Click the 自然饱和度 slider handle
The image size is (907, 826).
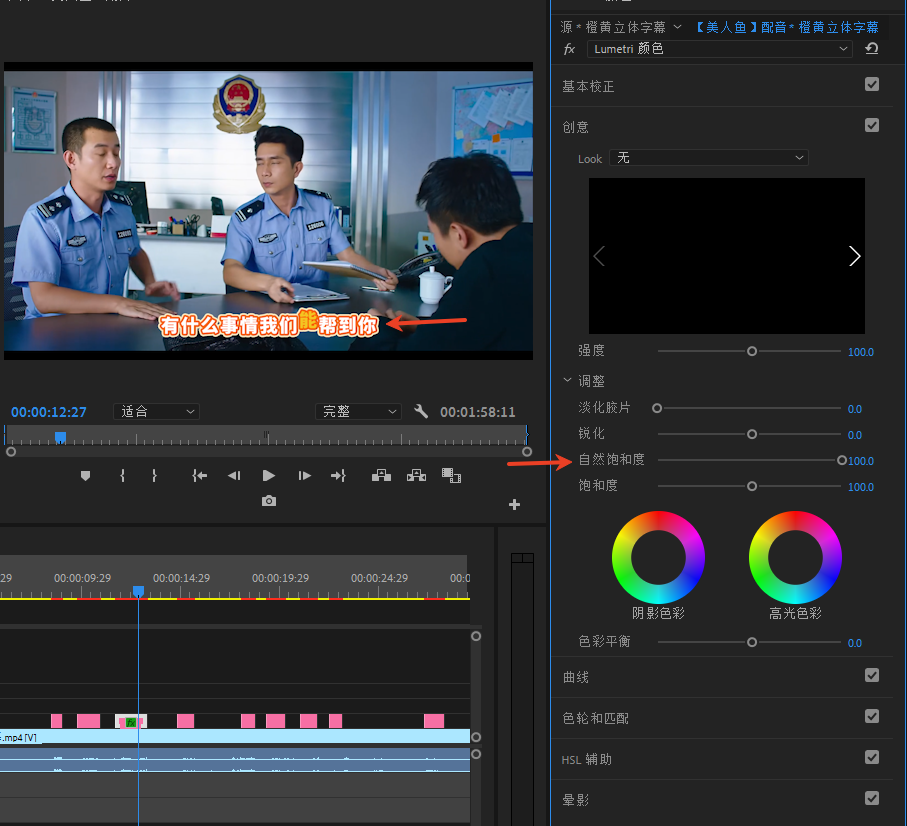(x=842, y=460)
